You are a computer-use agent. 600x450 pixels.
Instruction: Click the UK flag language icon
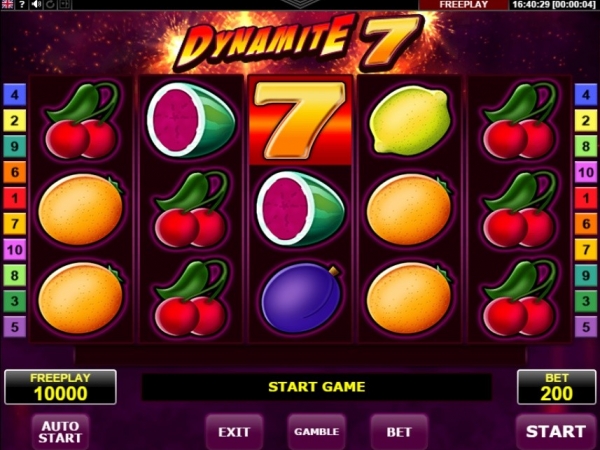7,4
